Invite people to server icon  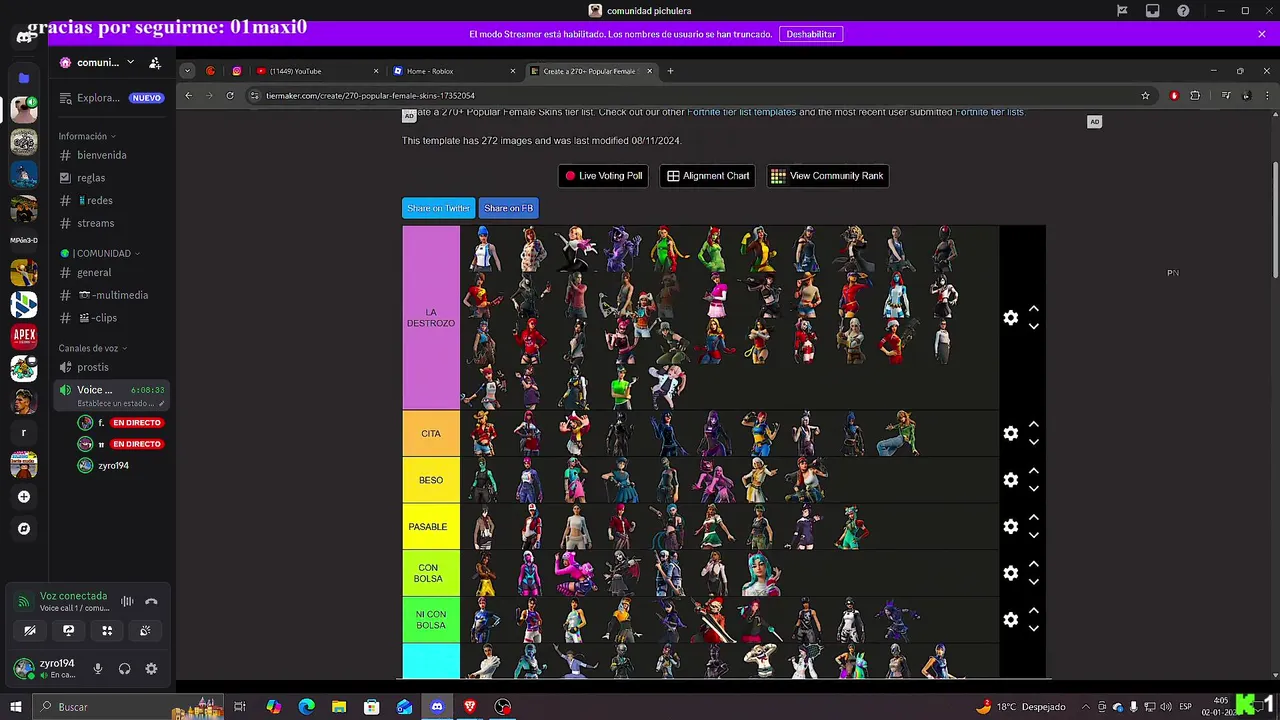click(x=155, y=62)
